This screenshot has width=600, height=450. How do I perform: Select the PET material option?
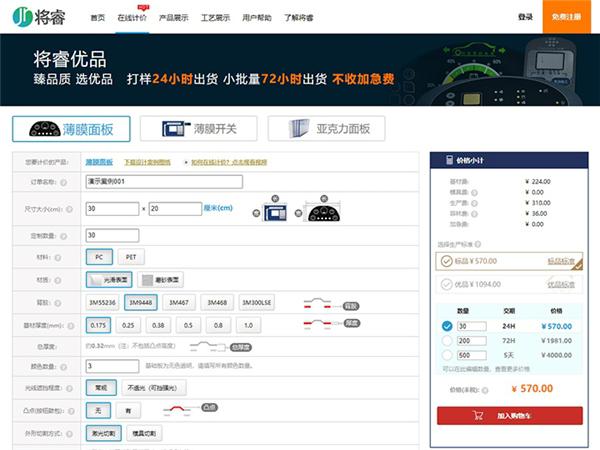point(130,257)
